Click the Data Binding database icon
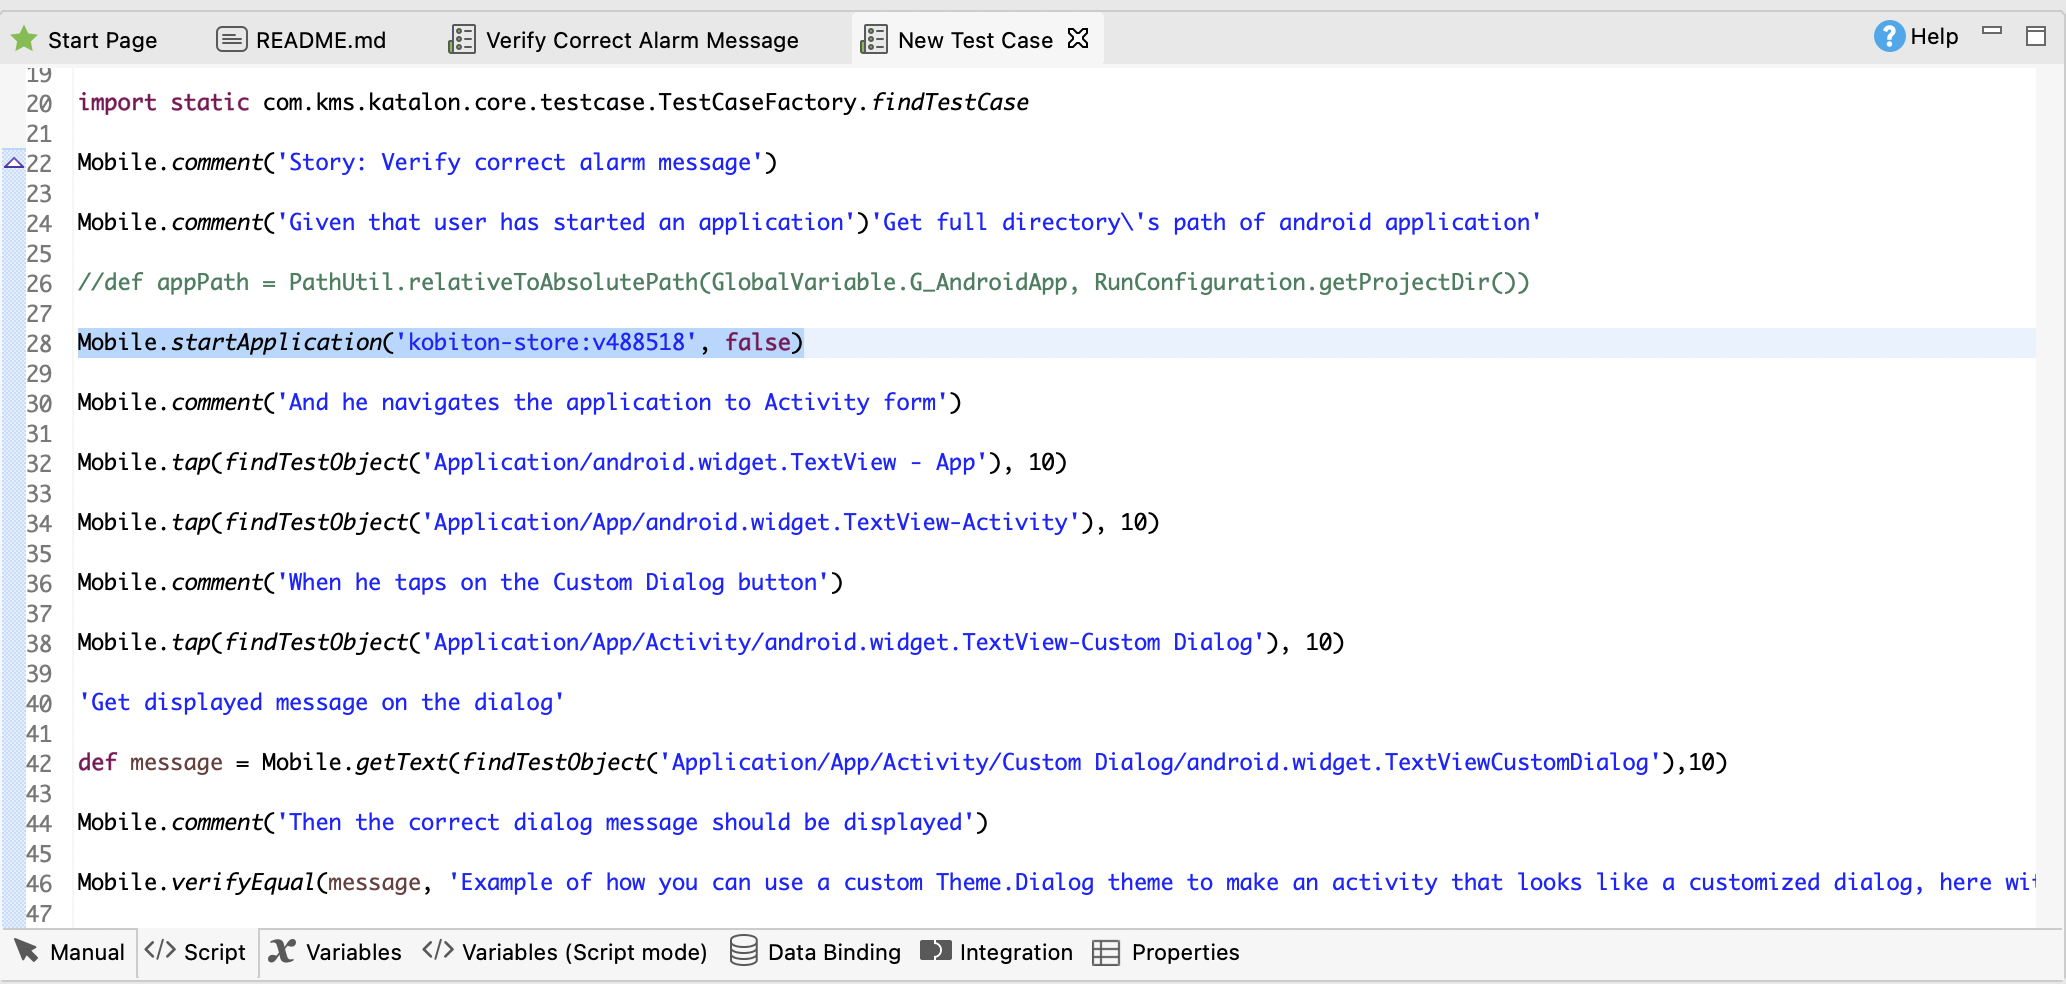The height and width of the screenshot is (984, 2066). 743,951
